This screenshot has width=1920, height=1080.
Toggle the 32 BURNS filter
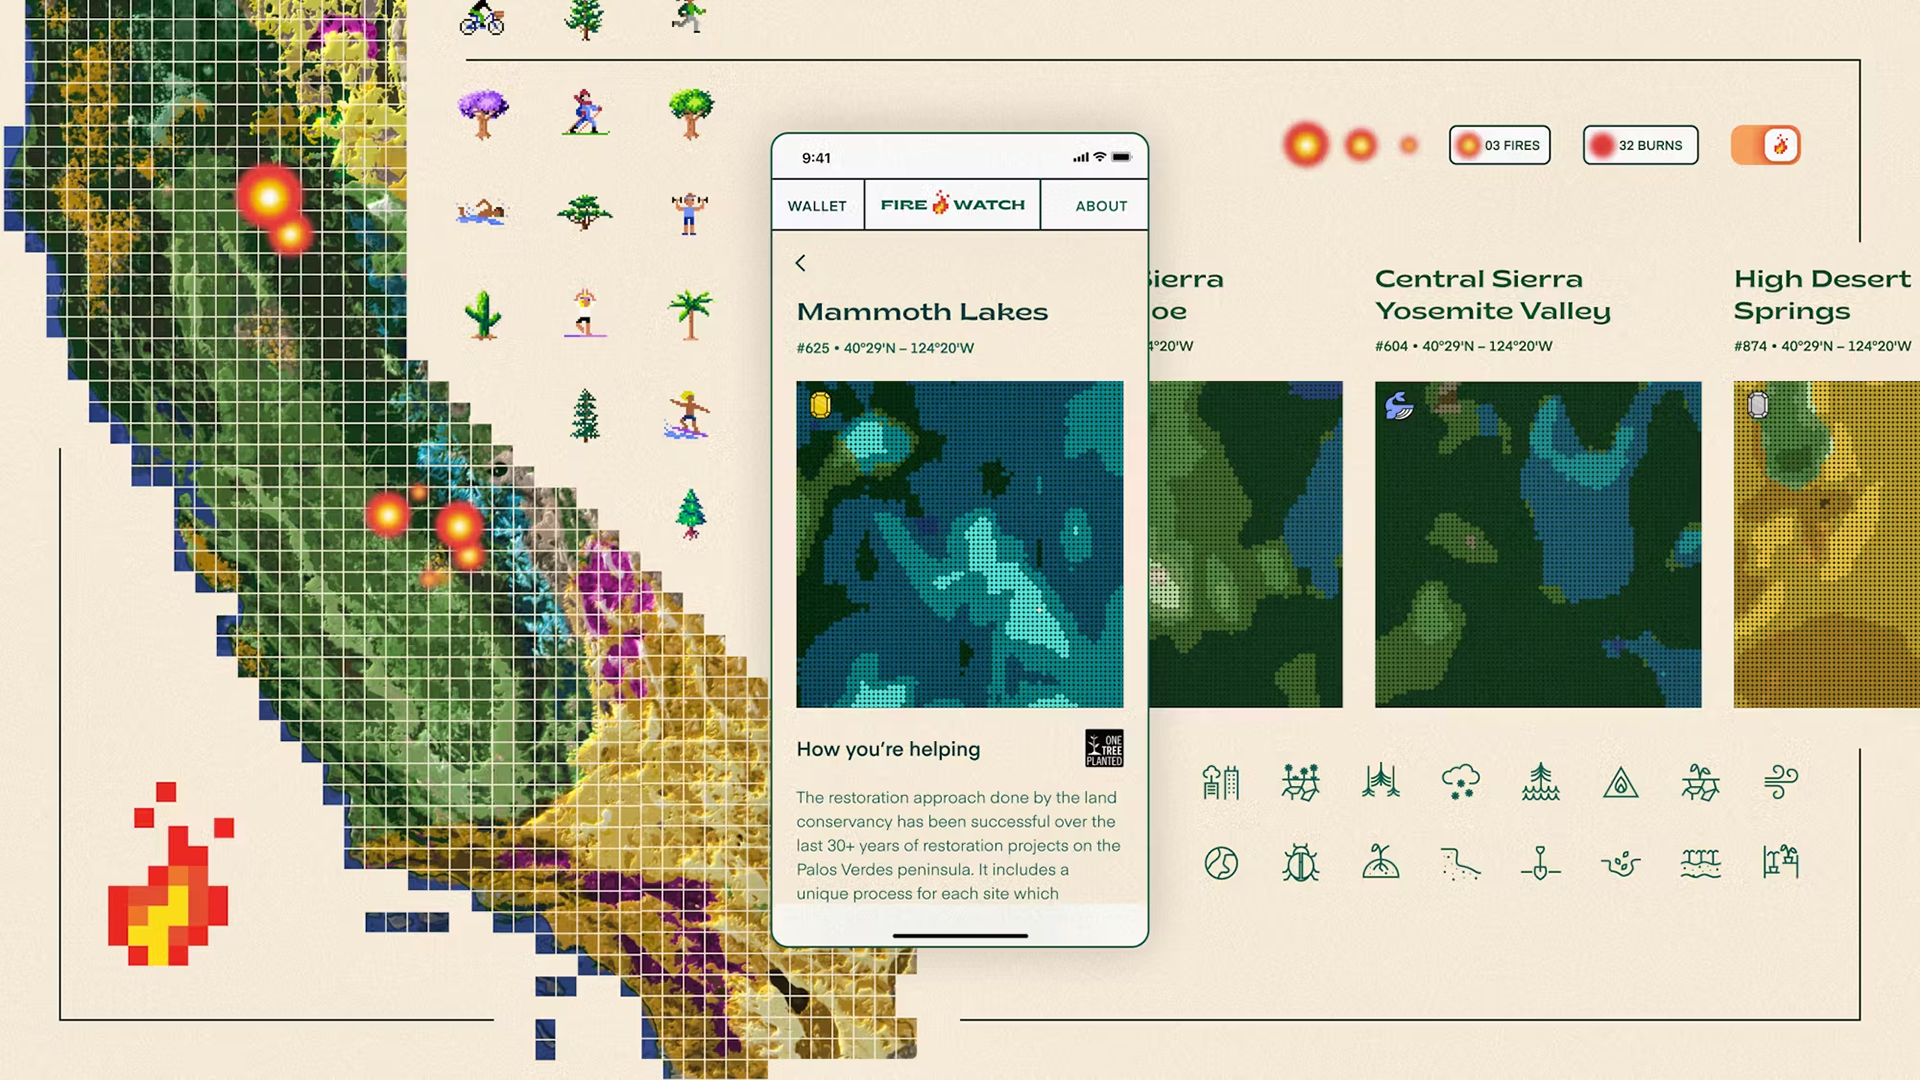[1640, 145]
